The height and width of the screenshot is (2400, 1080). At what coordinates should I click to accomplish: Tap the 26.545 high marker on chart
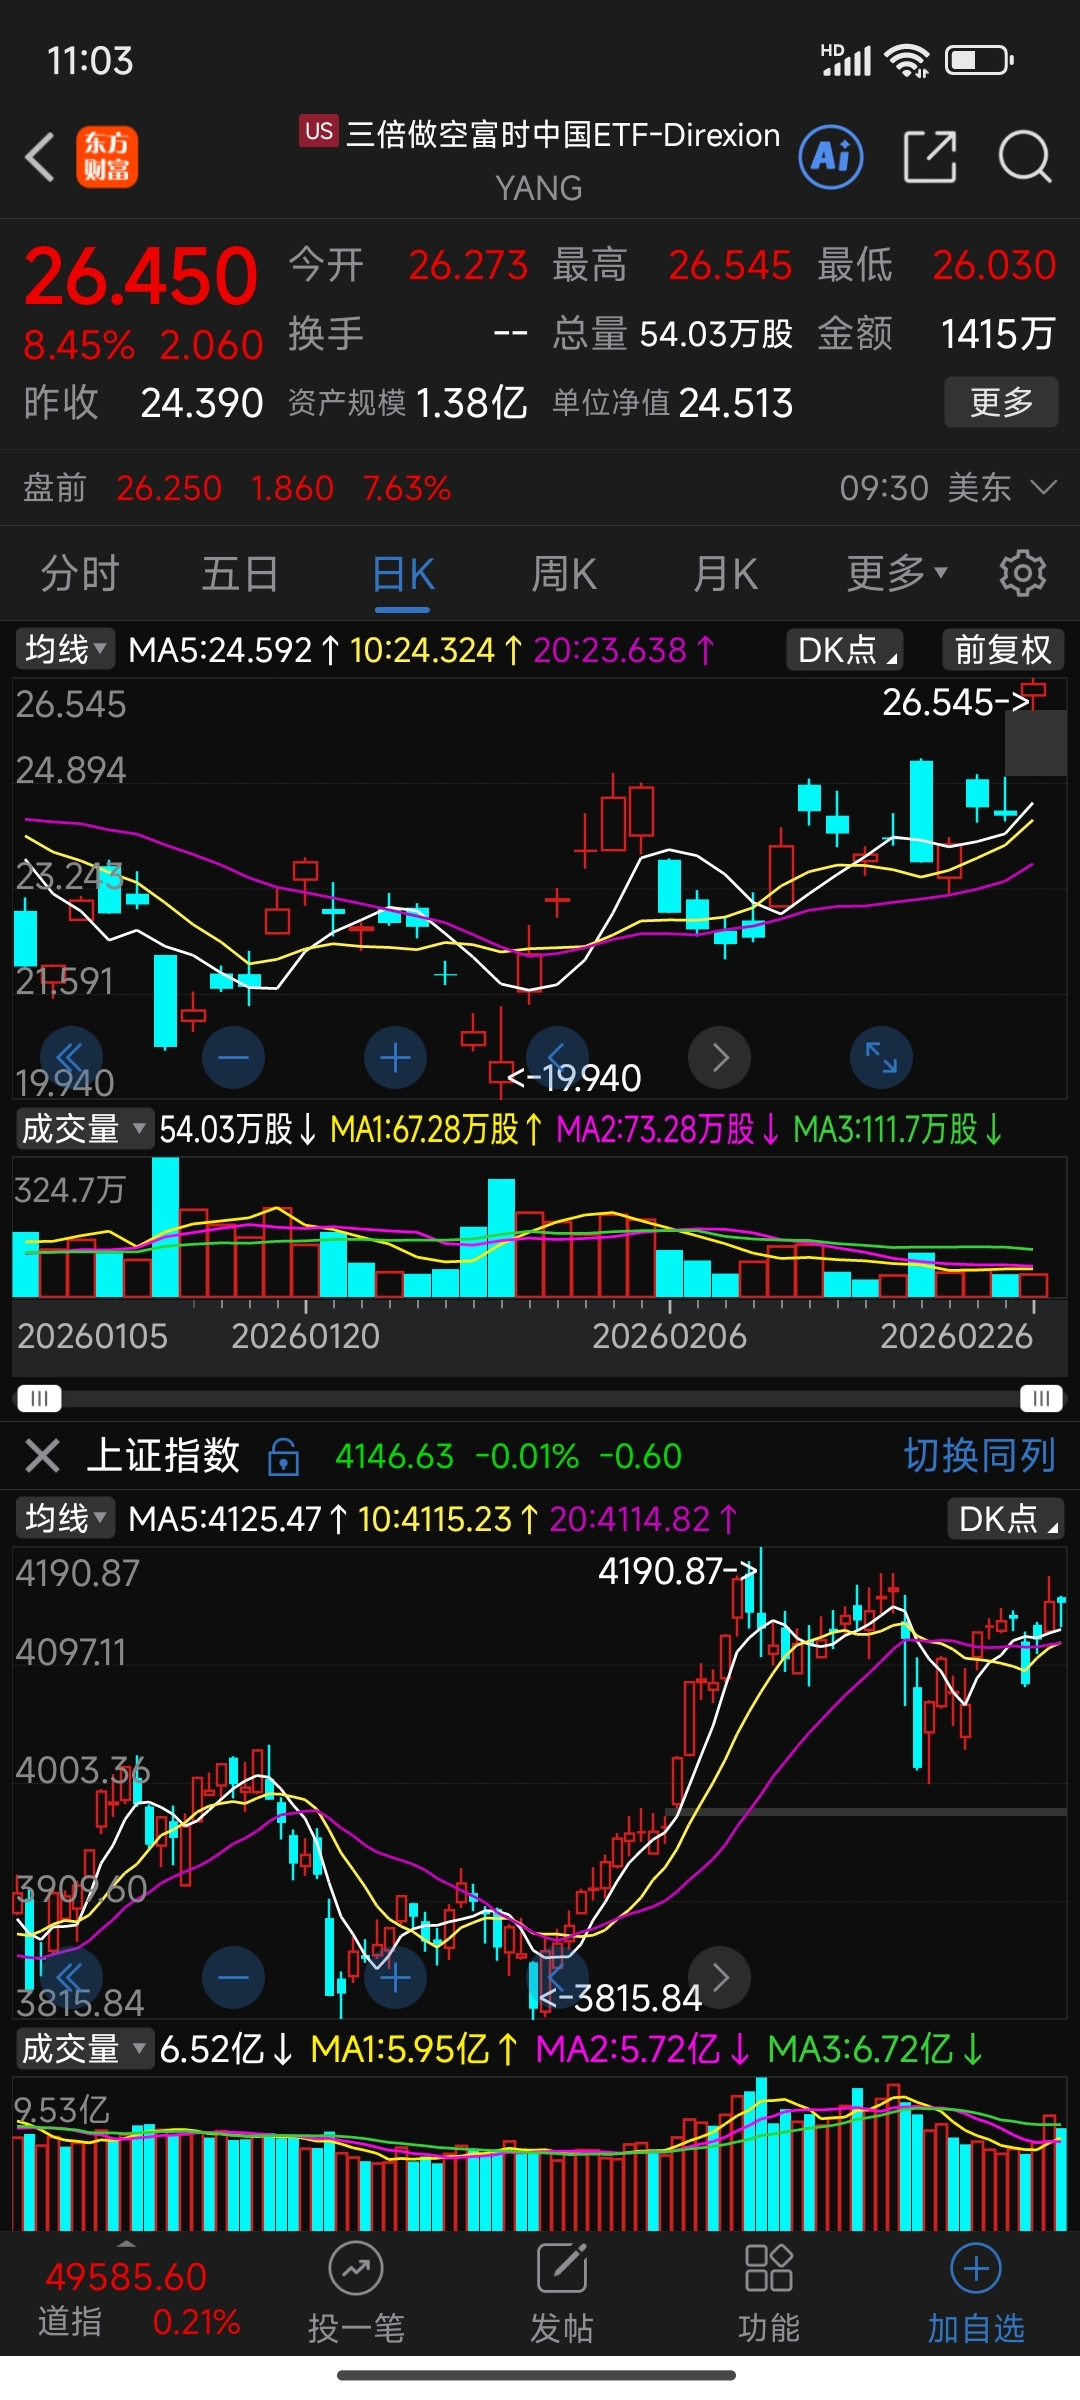(x=956, y=702)
